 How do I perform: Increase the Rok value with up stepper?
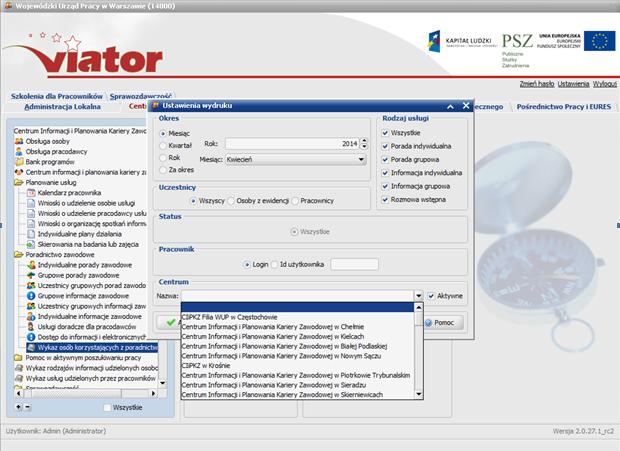pos(364,141)
